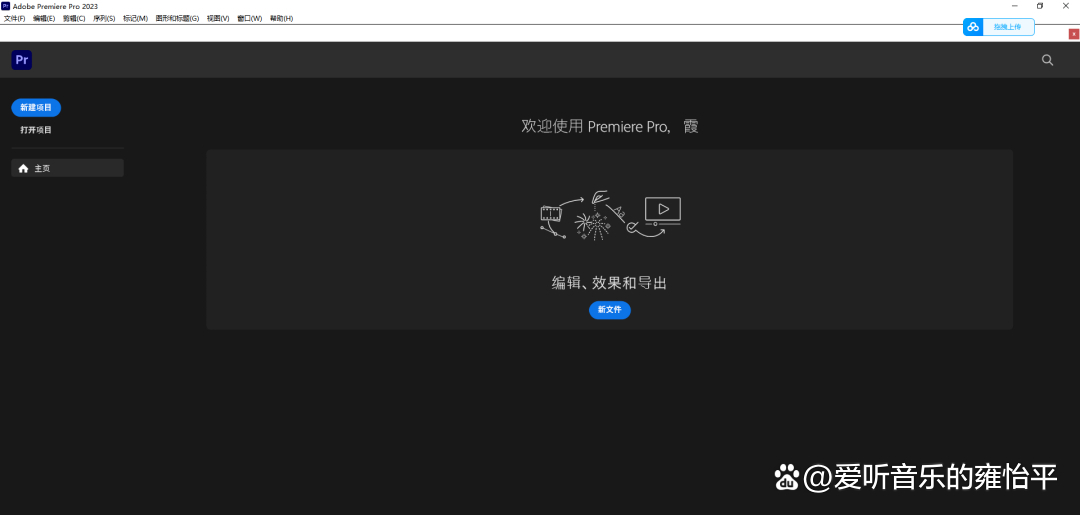Open the 窗口(W) menu
This screenshot has width=1080, height=515.
[x=249, y=19]
